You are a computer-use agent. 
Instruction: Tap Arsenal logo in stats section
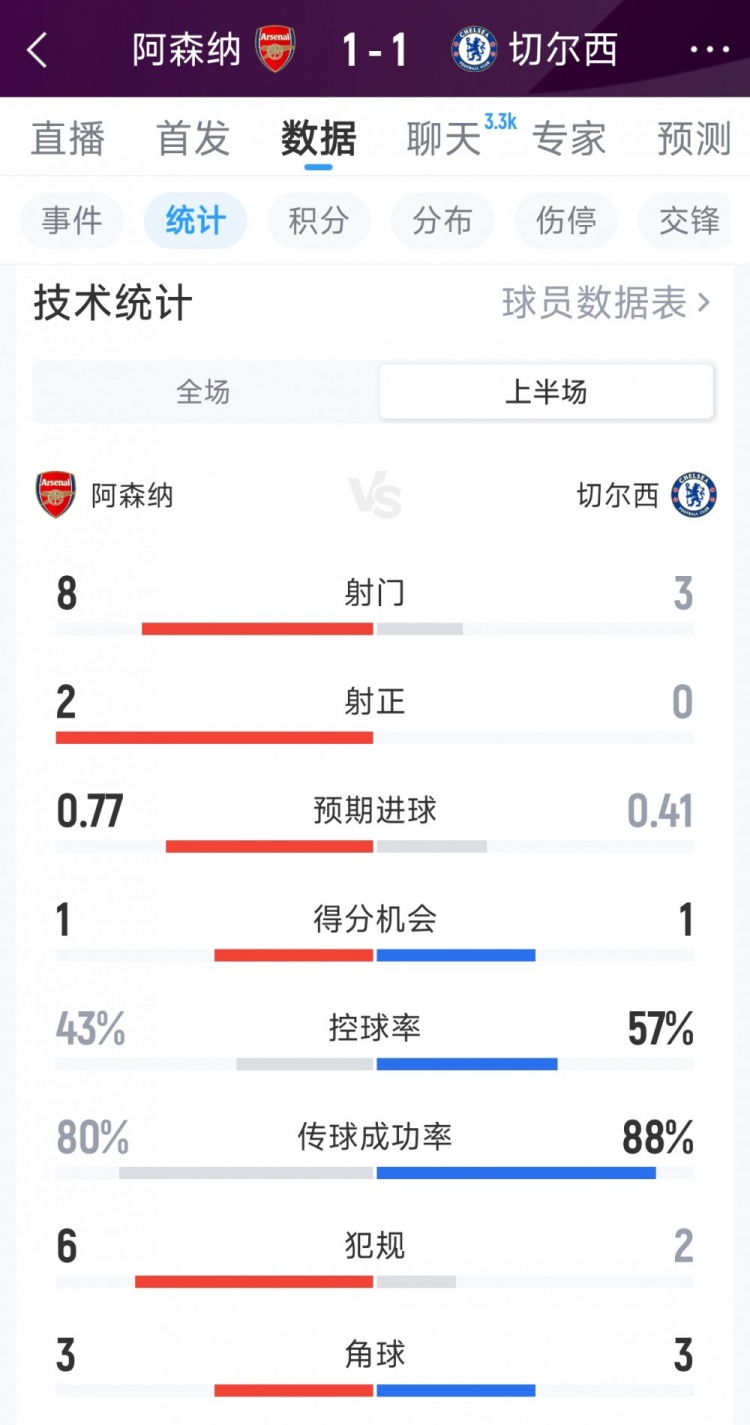[x=56, y=495]
